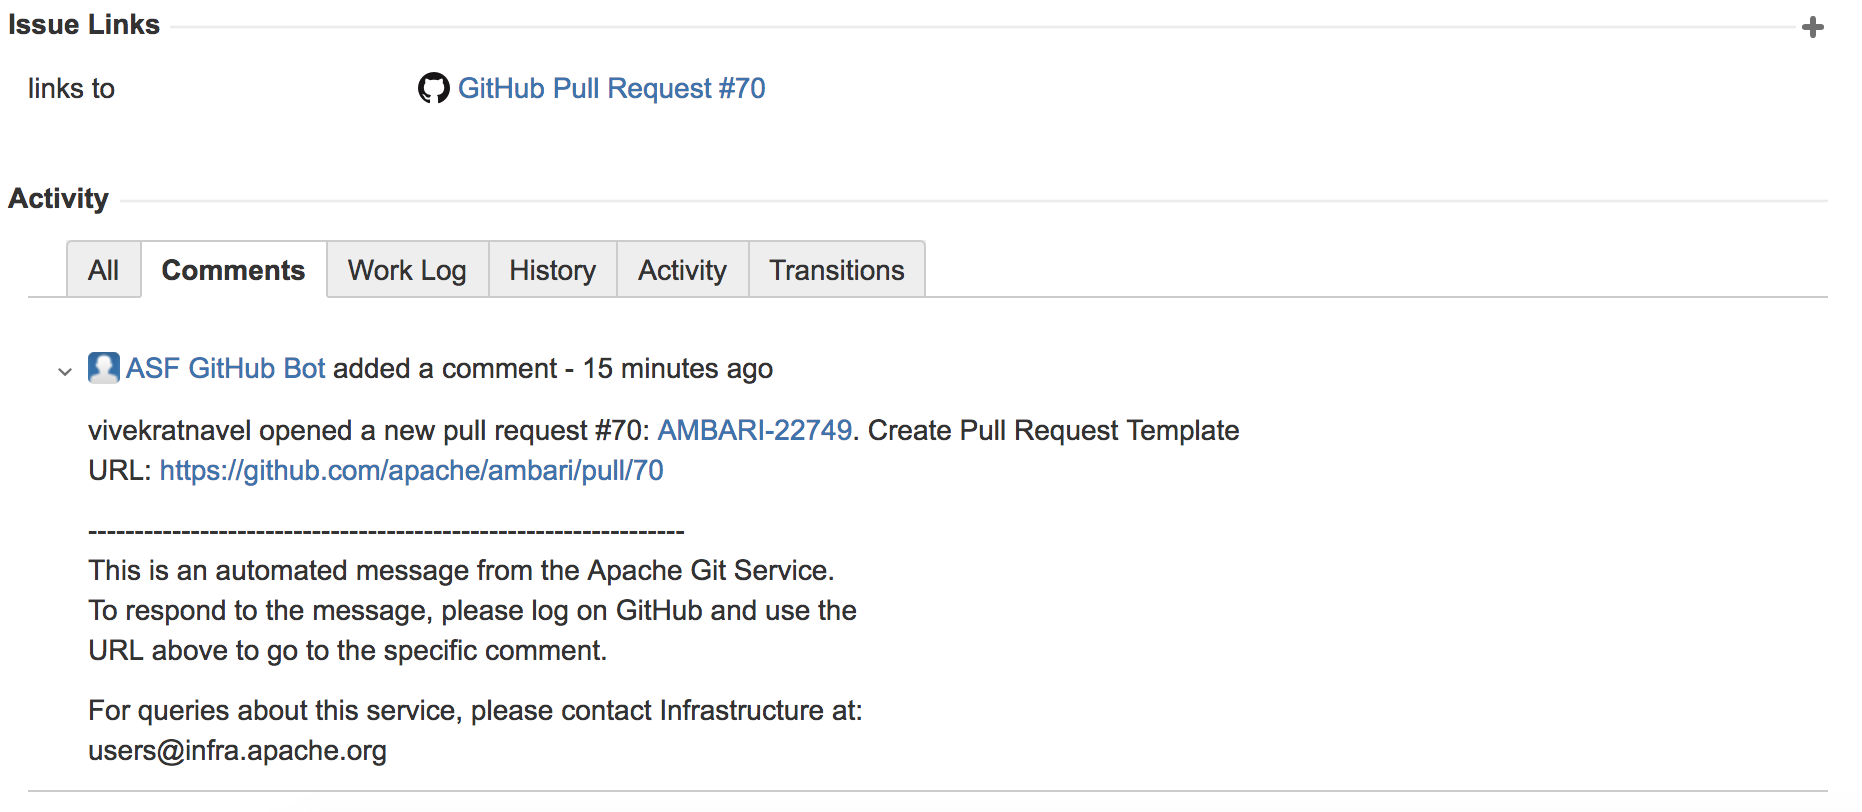Show the History tab

pos(552,270)
